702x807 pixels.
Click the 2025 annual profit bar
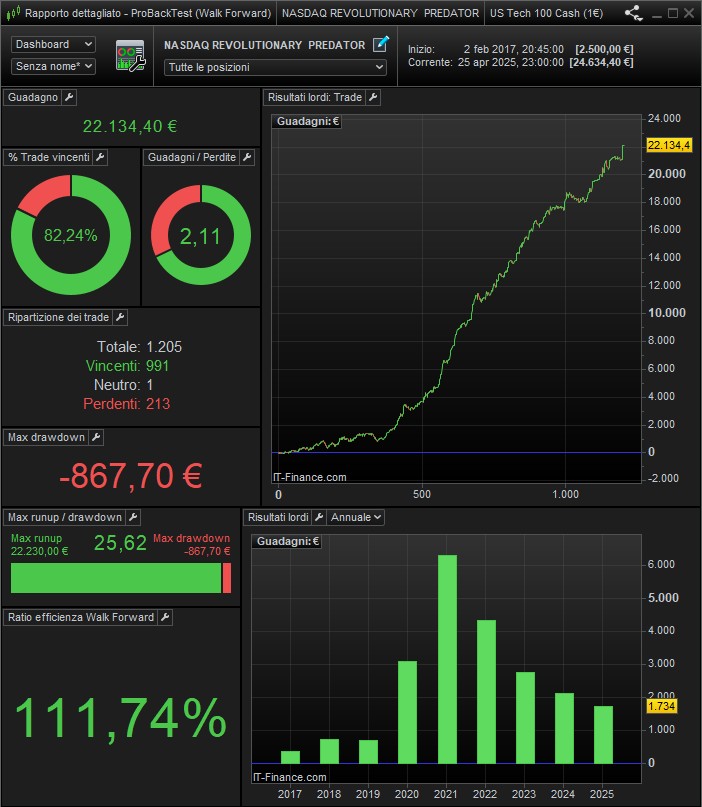(x=603, y=734)
